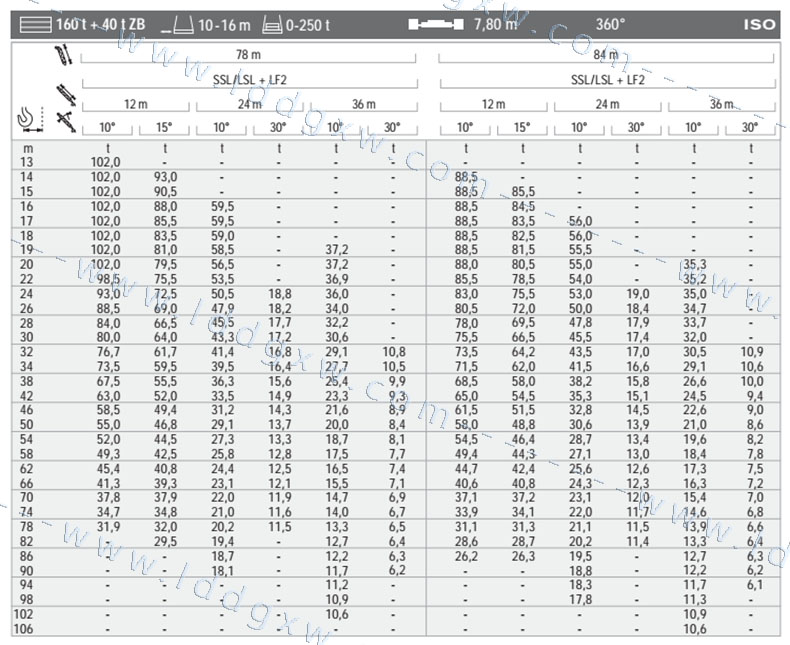
Task: Click 49,4 in the 58 m row
Action: coord(466,454)
